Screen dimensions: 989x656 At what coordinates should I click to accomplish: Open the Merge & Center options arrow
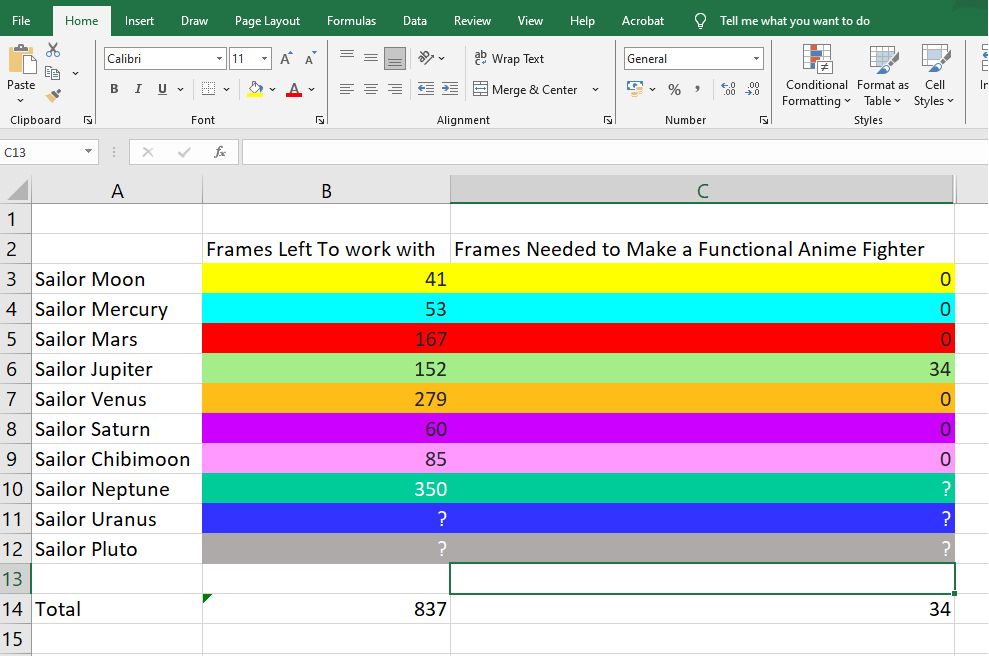click(595, 90)
